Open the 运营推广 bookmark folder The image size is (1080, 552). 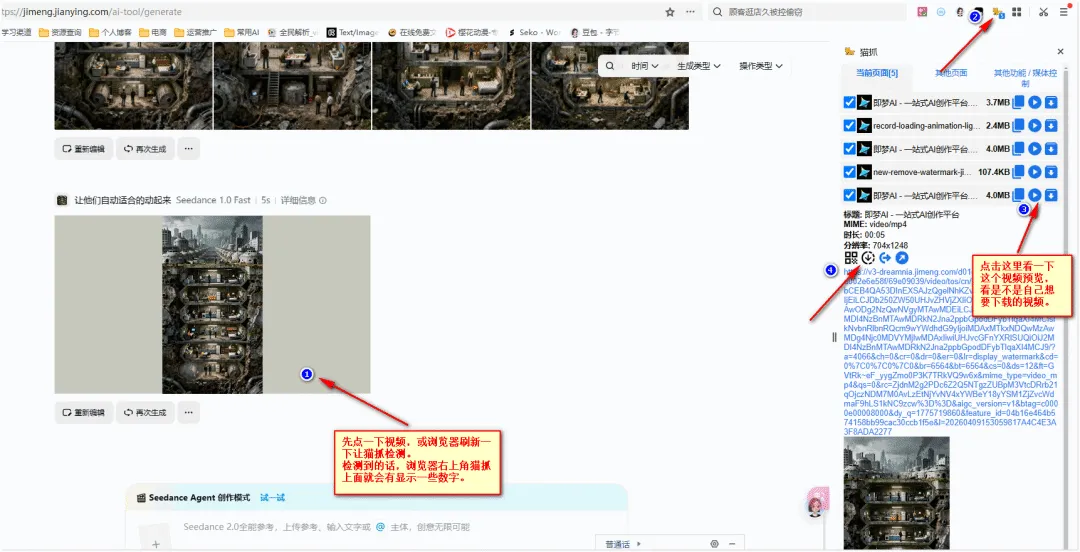point(196,32)
